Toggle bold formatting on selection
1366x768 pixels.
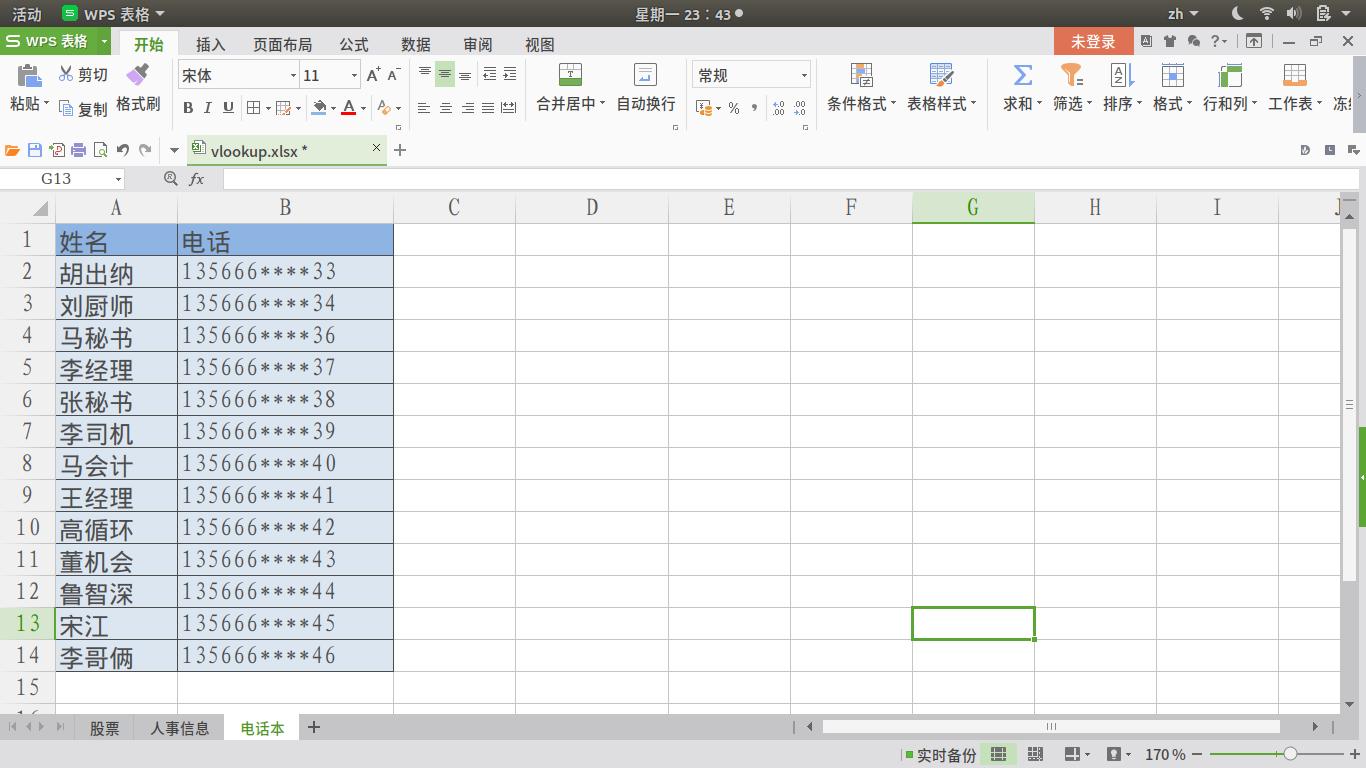[x=188, y=107]
